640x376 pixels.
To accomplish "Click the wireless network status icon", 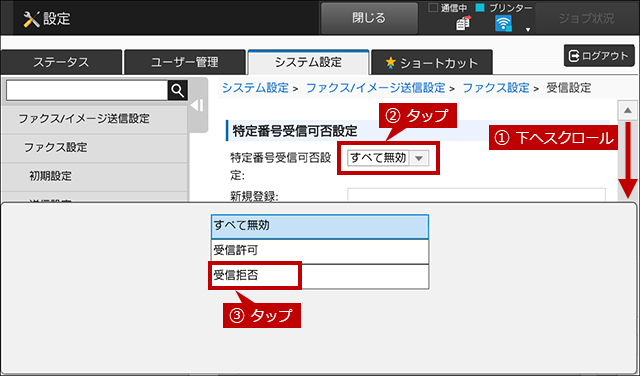I will (x=503, y=24).
